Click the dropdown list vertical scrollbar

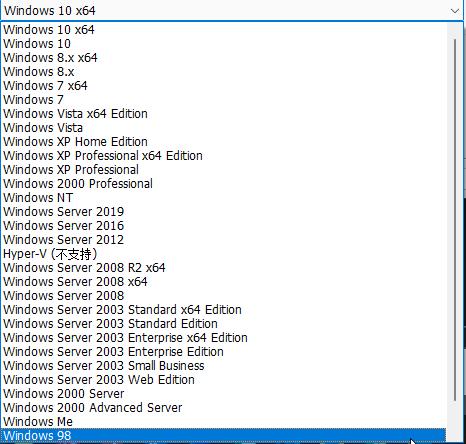(455, 220)
